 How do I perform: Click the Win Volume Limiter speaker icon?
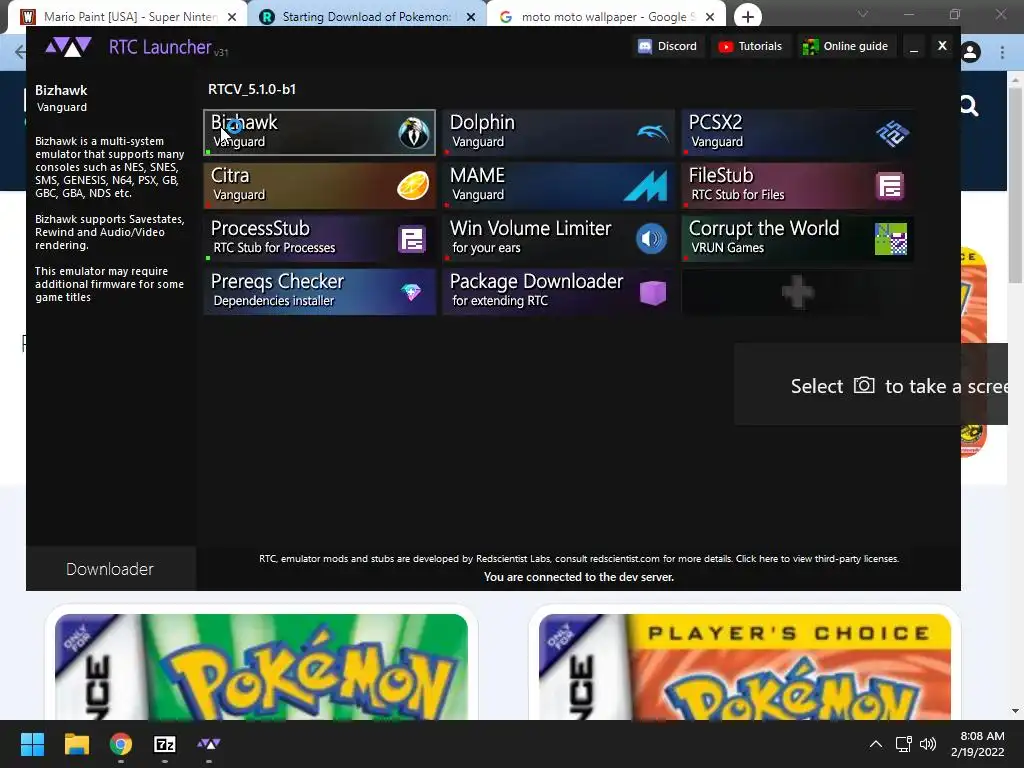pyautogui.click(x=651, y=238)
